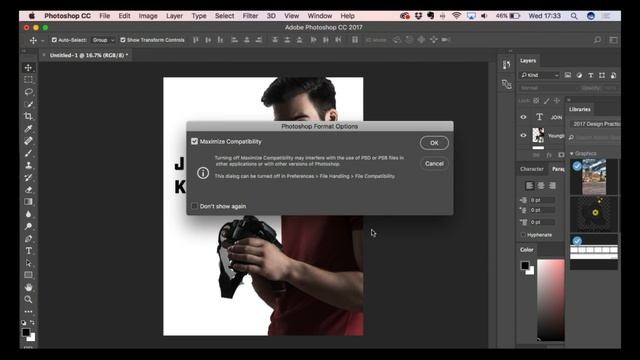The image size is (640, 360).
Task: Open the File menu
Action: click(104, 16)
